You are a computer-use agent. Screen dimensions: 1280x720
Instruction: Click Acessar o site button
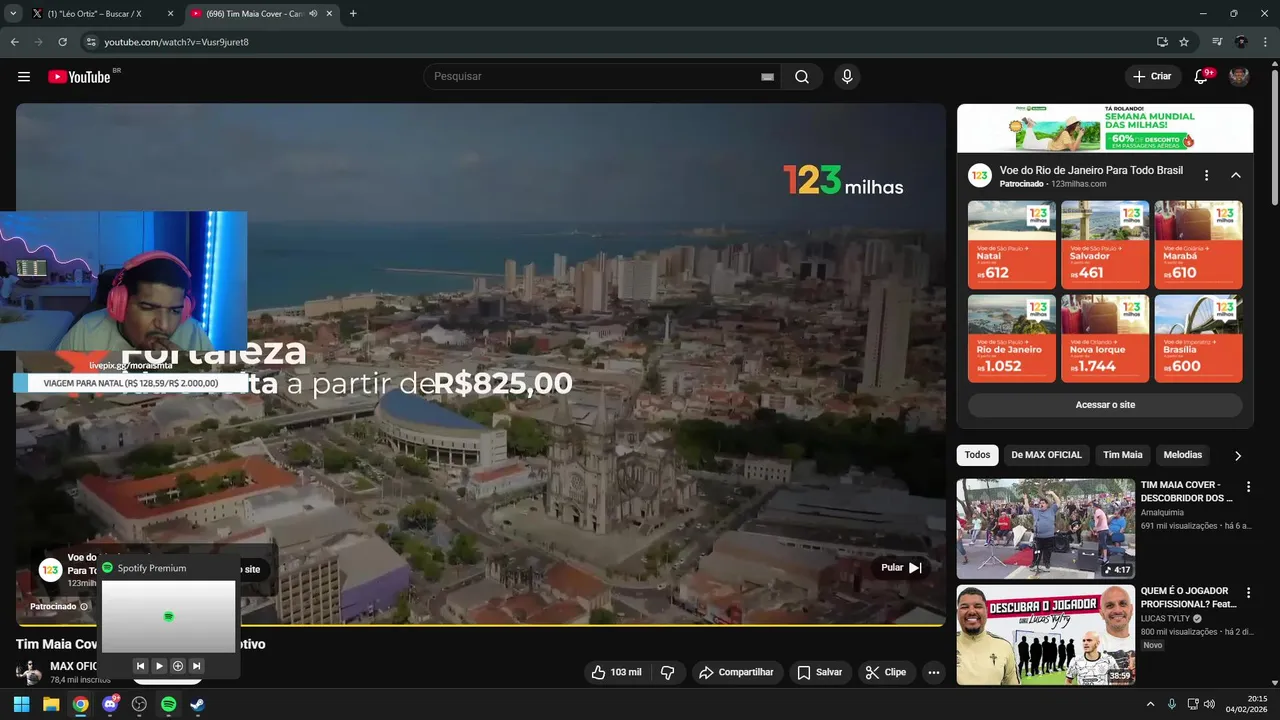[1105, 405]
